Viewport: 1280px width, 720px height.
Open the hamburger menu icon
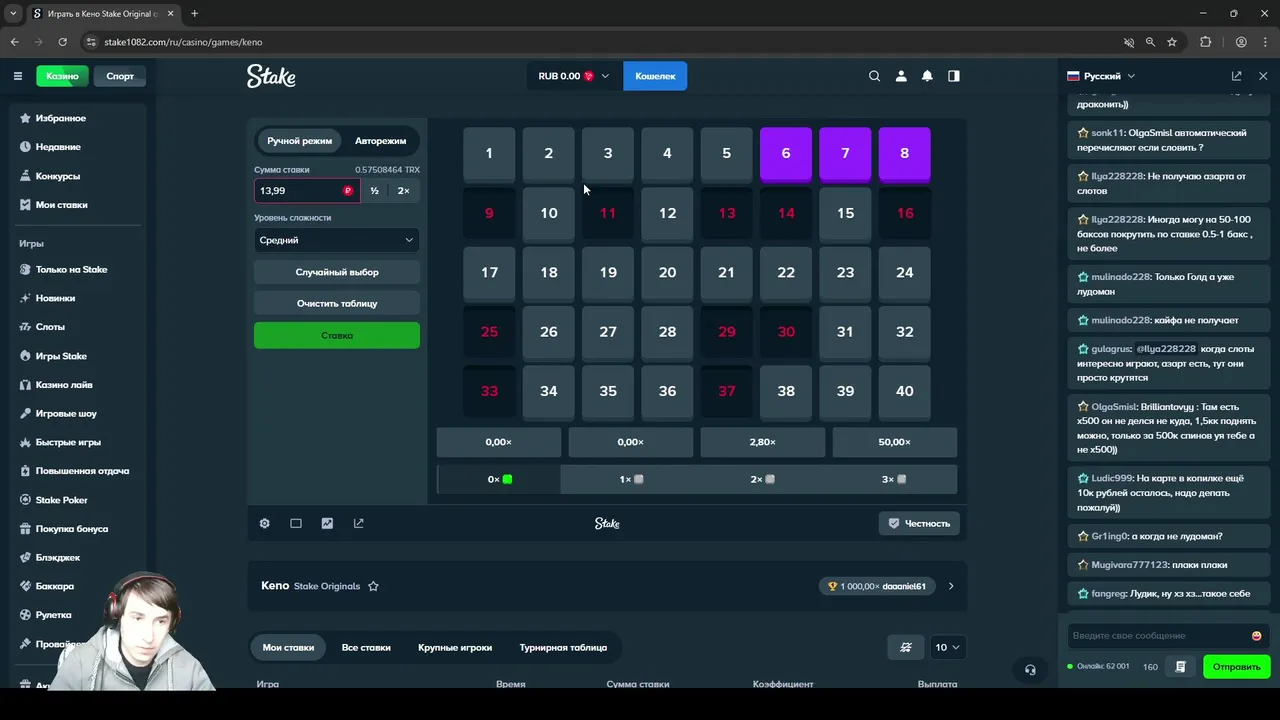[17, 76]
